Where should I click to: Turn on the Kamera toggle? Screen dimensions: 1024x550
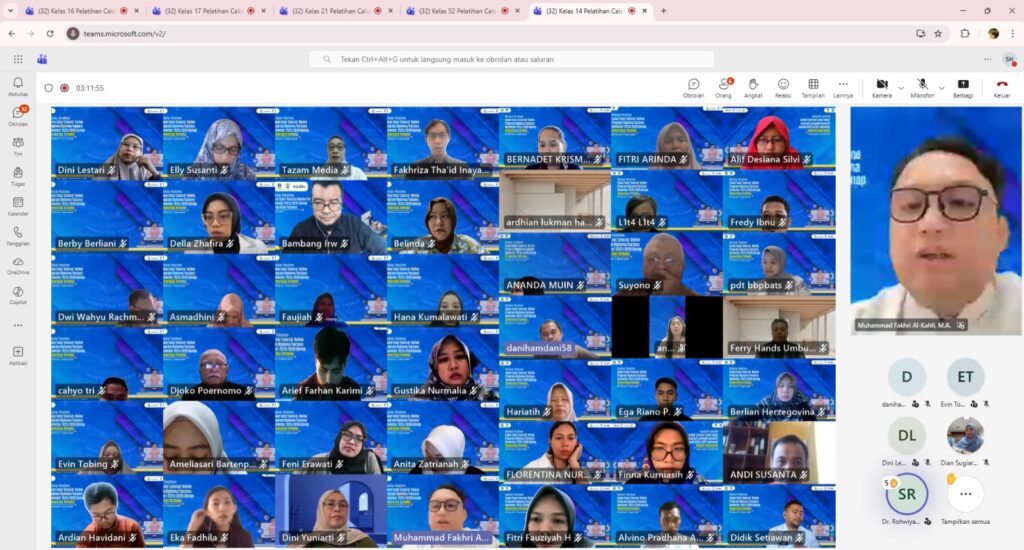tap(881, 86)
